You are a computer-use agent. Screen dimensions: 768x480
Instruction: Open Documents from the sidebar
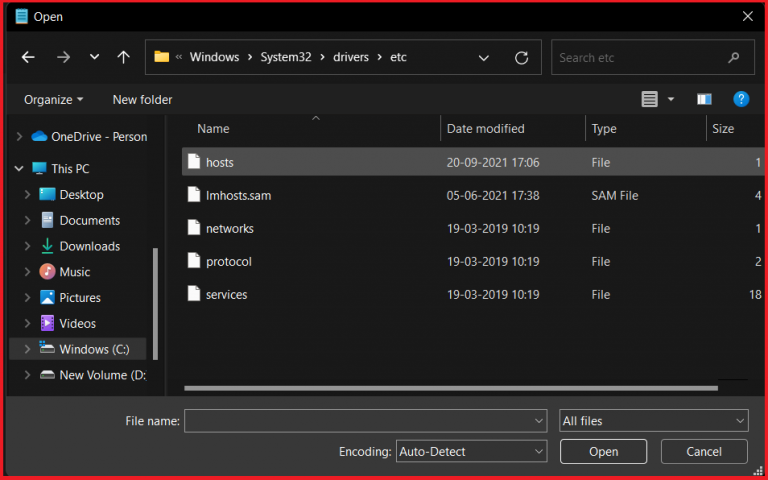point(80,220)
